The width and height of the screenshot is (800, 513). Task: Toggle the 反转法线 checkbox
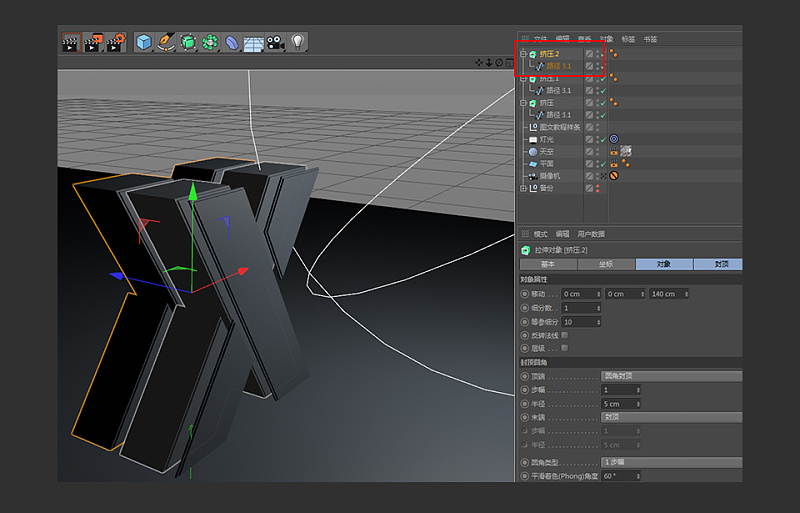[x=565, y=335]
